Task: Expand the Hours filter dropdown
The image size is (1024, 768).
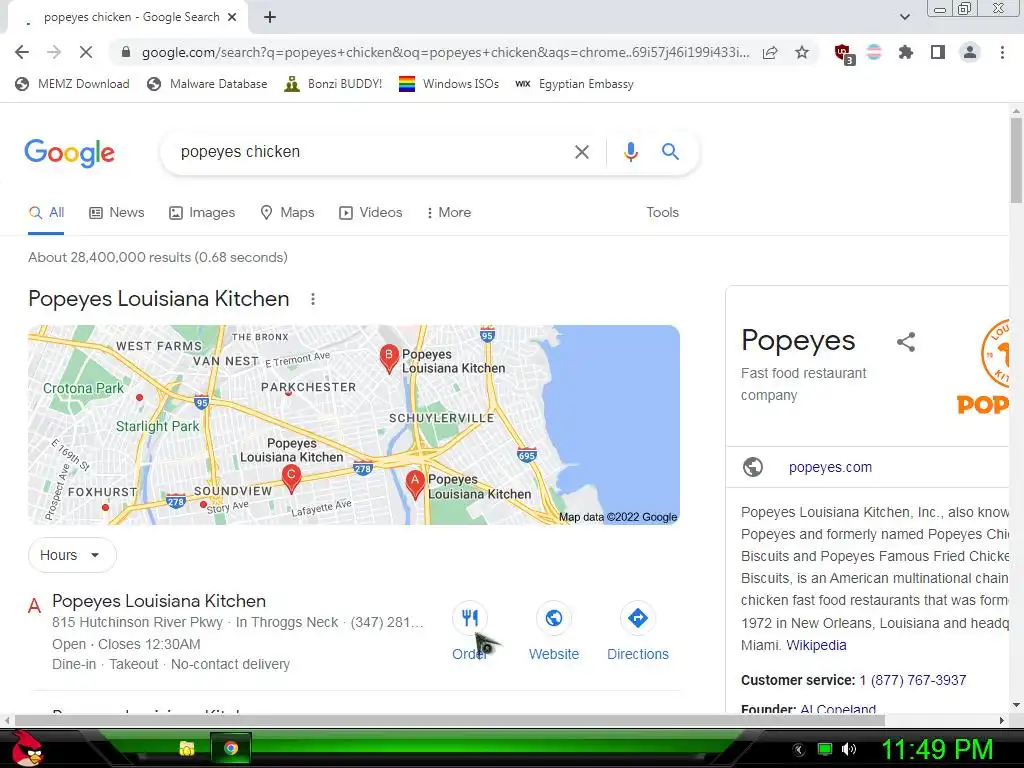Action: tap(72, 555)
